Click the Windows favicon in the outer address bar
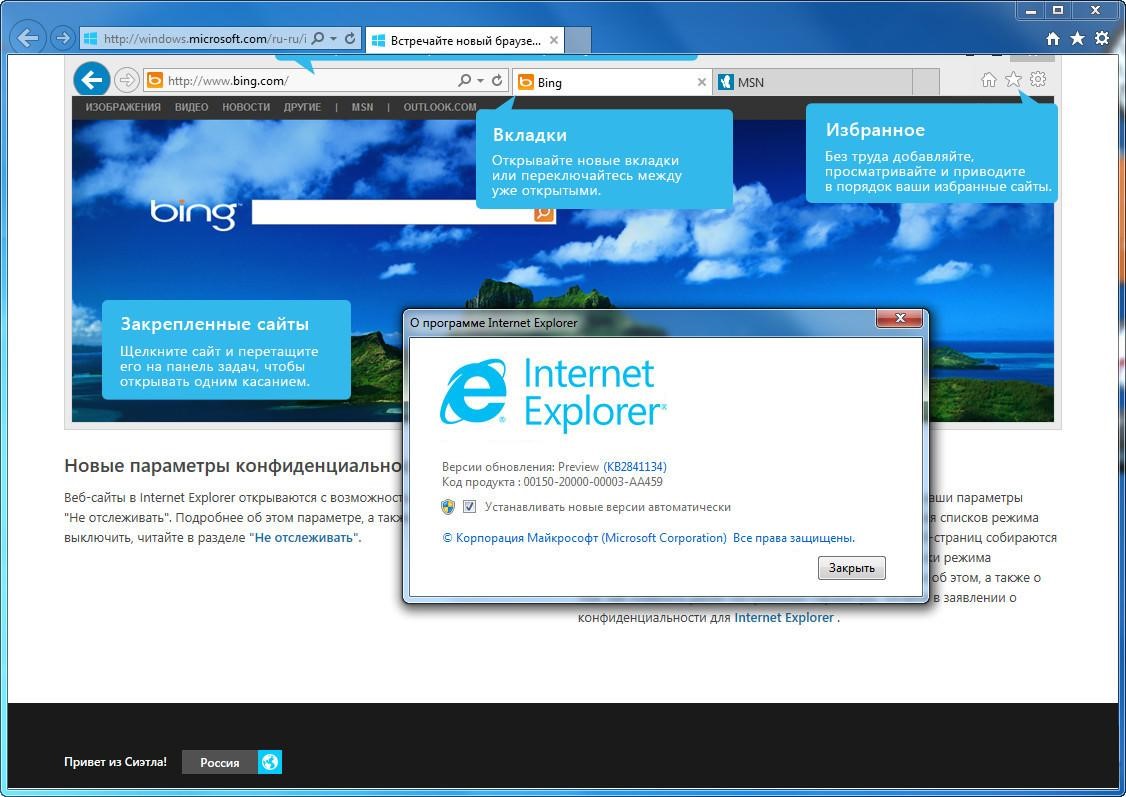 point(90,39)
